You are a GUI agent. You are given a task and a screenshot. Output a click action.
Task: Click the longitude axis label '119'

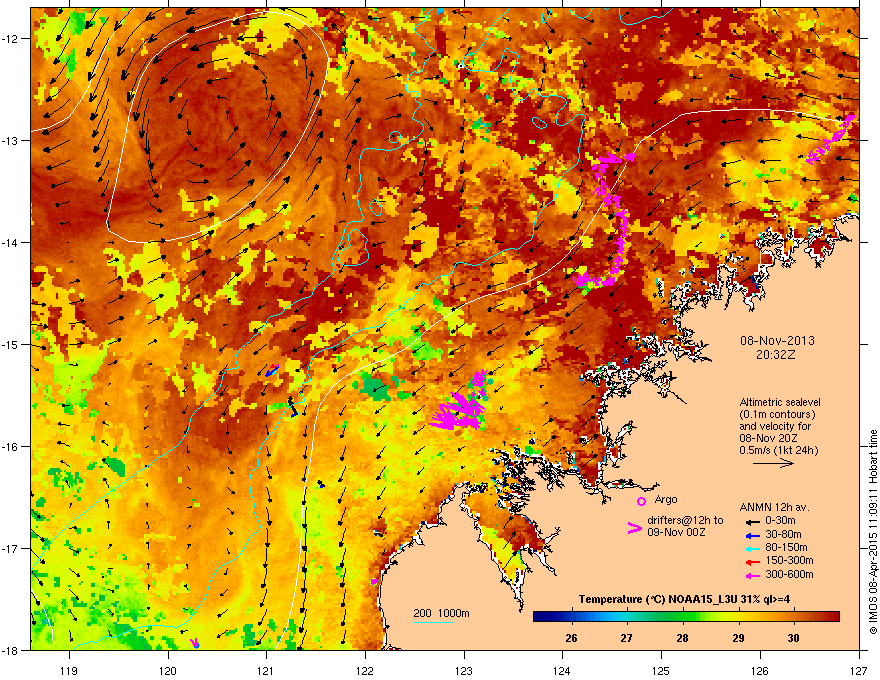(x=69, y=670)
